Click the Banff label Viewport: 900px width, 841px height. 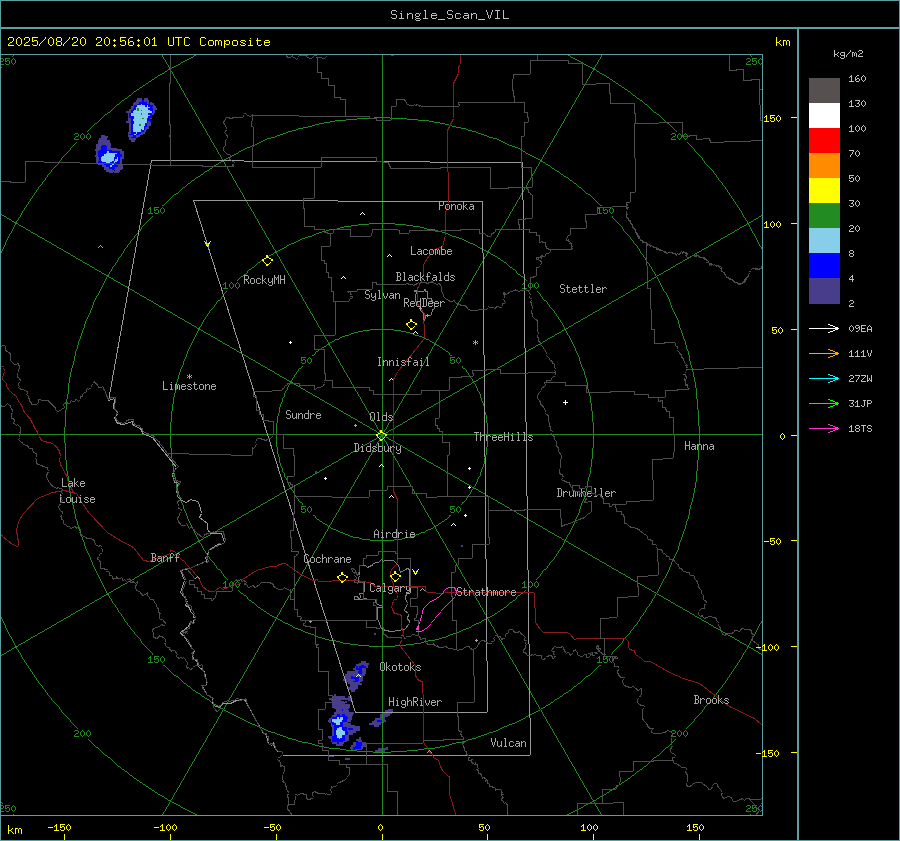coord(165,557)
